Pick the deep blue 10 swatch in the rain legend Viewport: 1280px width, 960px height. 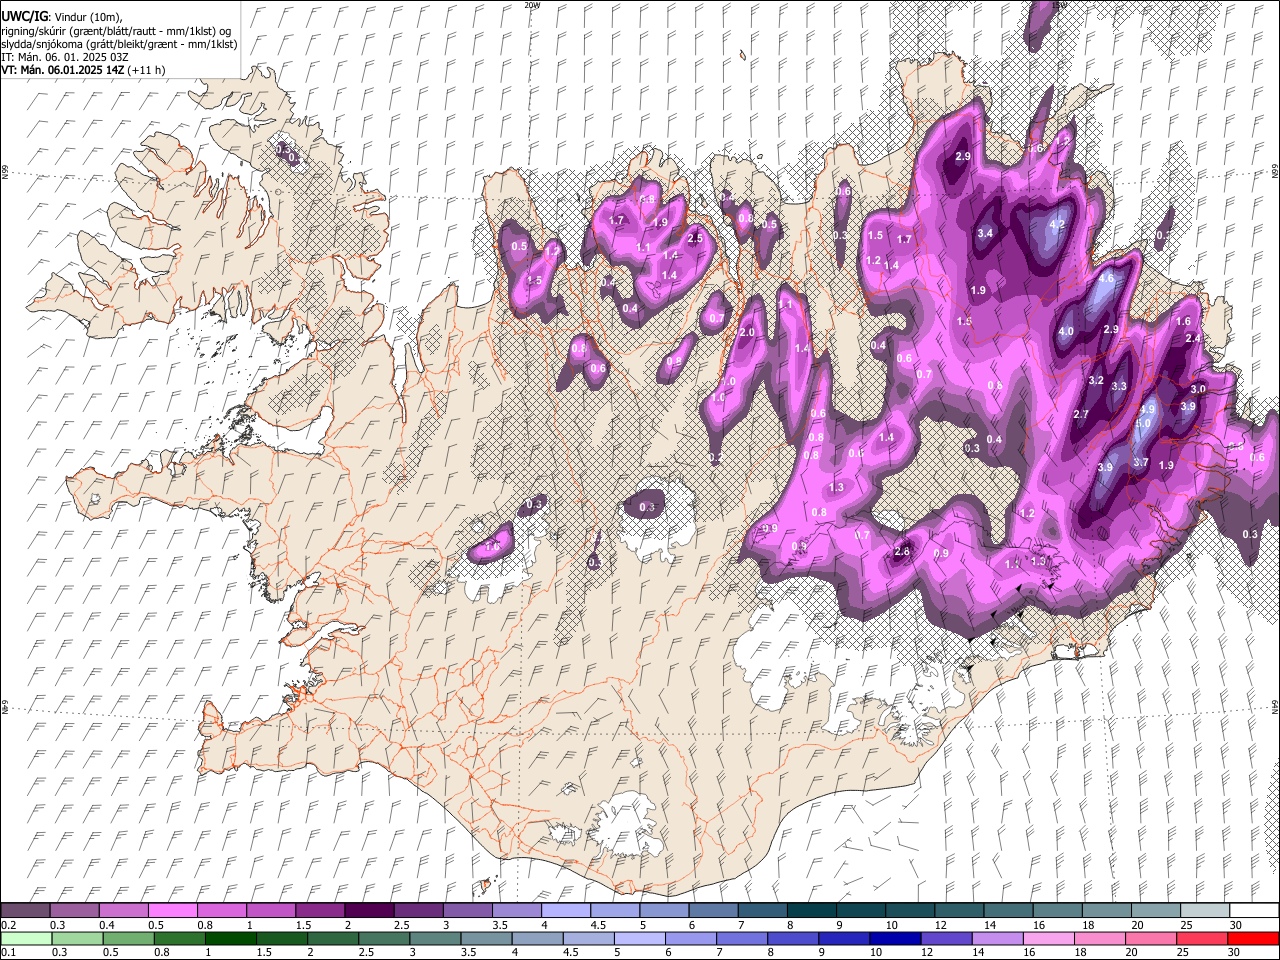894,938
